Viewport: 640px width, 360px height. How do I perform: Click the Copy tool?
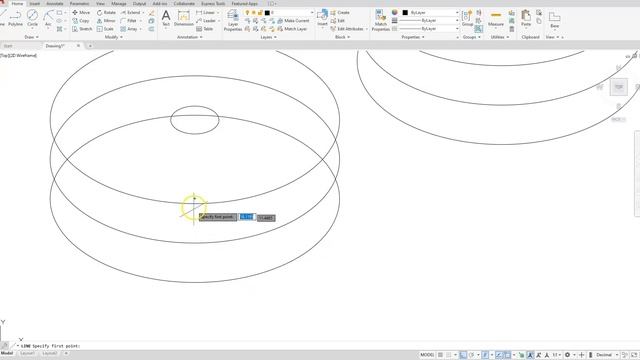(81, 20)
